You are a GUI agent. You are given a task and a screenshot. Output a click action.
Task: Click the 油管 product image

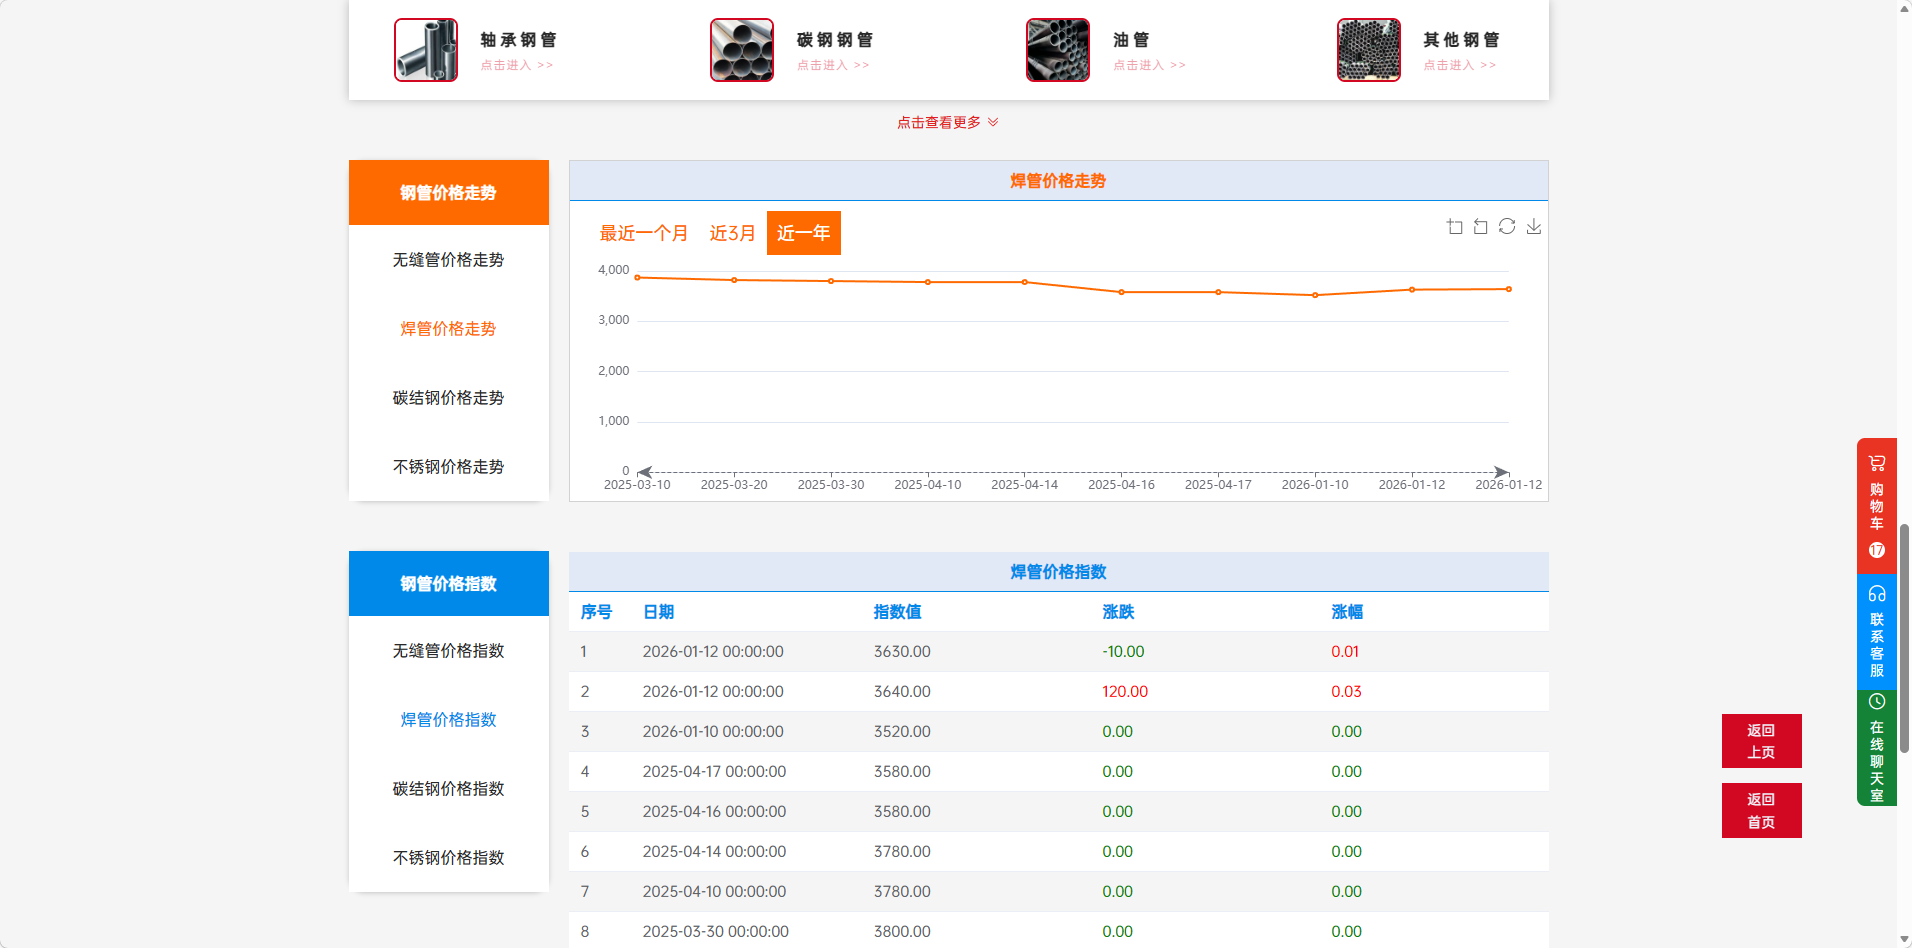(x=1057, y=50)
